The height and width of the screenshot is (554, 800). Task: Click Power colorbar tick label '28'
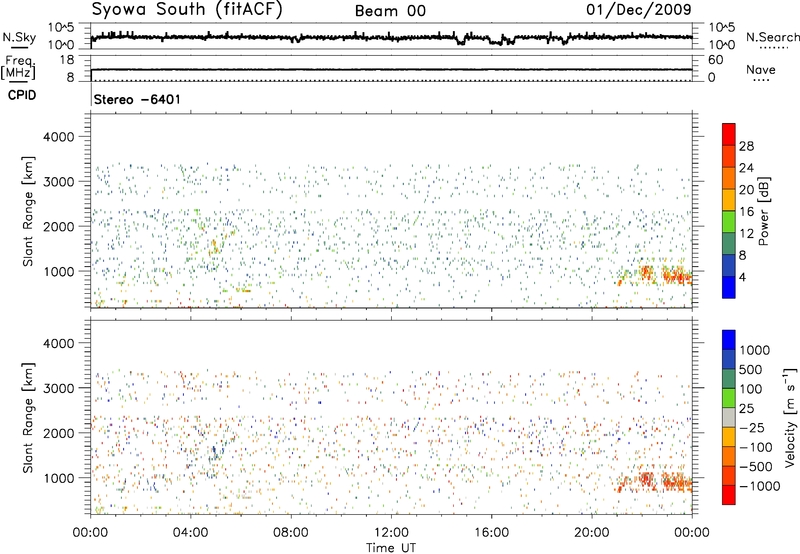[x=746, y=146]
